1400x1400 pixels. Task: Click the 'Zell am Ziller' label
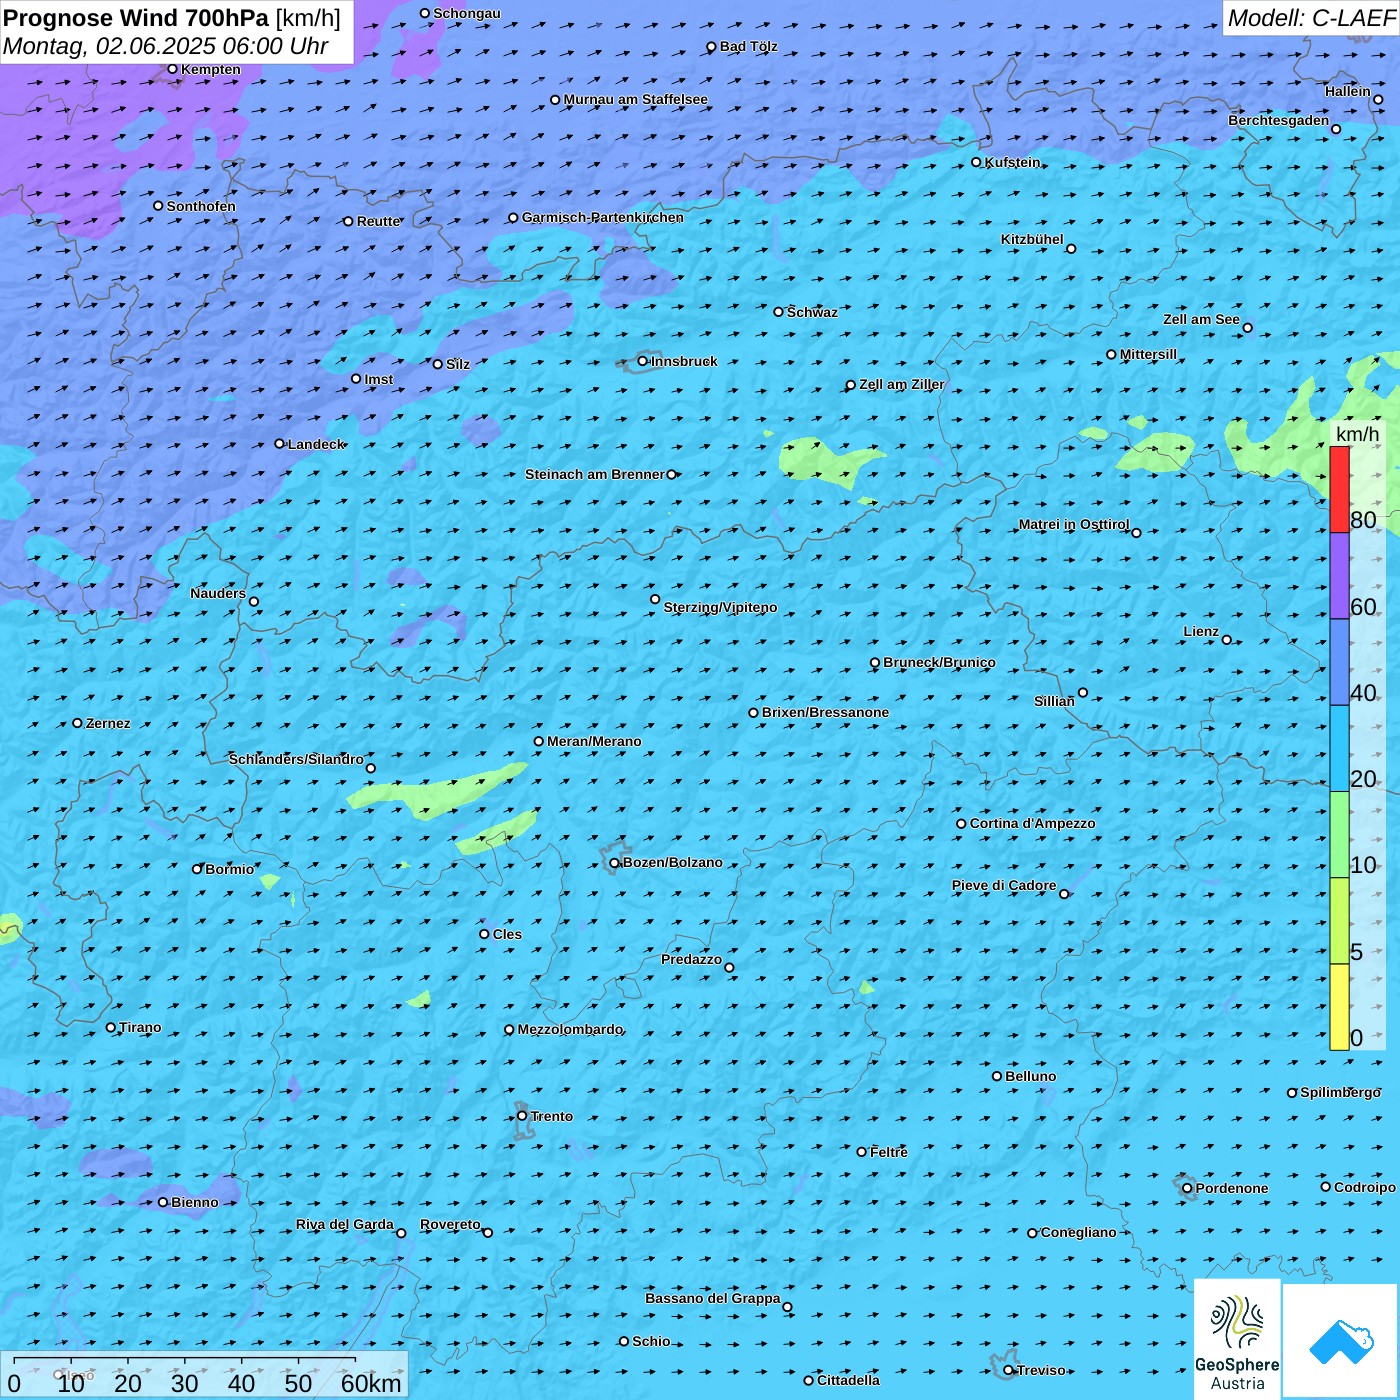tap(902, 384)
